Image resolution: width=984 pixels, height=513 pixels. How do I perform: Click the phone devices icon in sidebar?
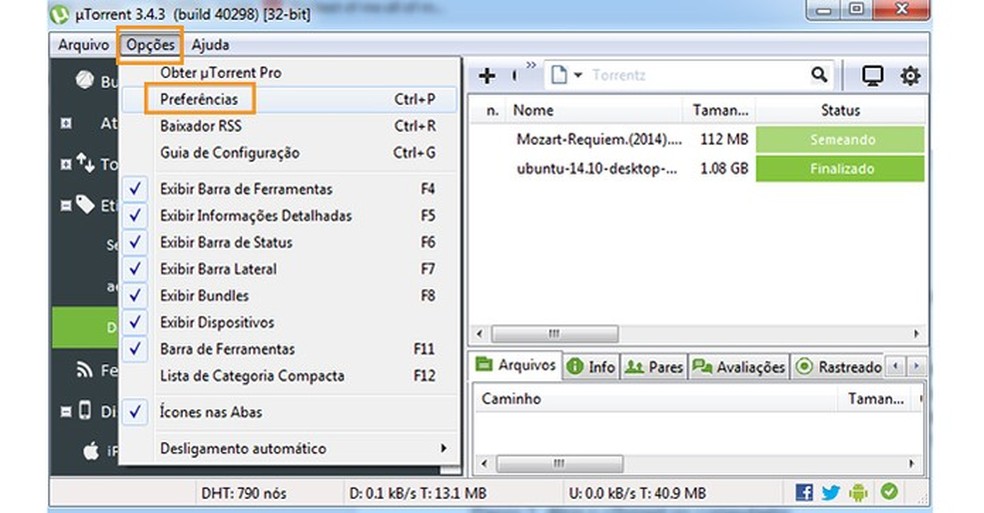pyautogui.click(x=85, y=411)
